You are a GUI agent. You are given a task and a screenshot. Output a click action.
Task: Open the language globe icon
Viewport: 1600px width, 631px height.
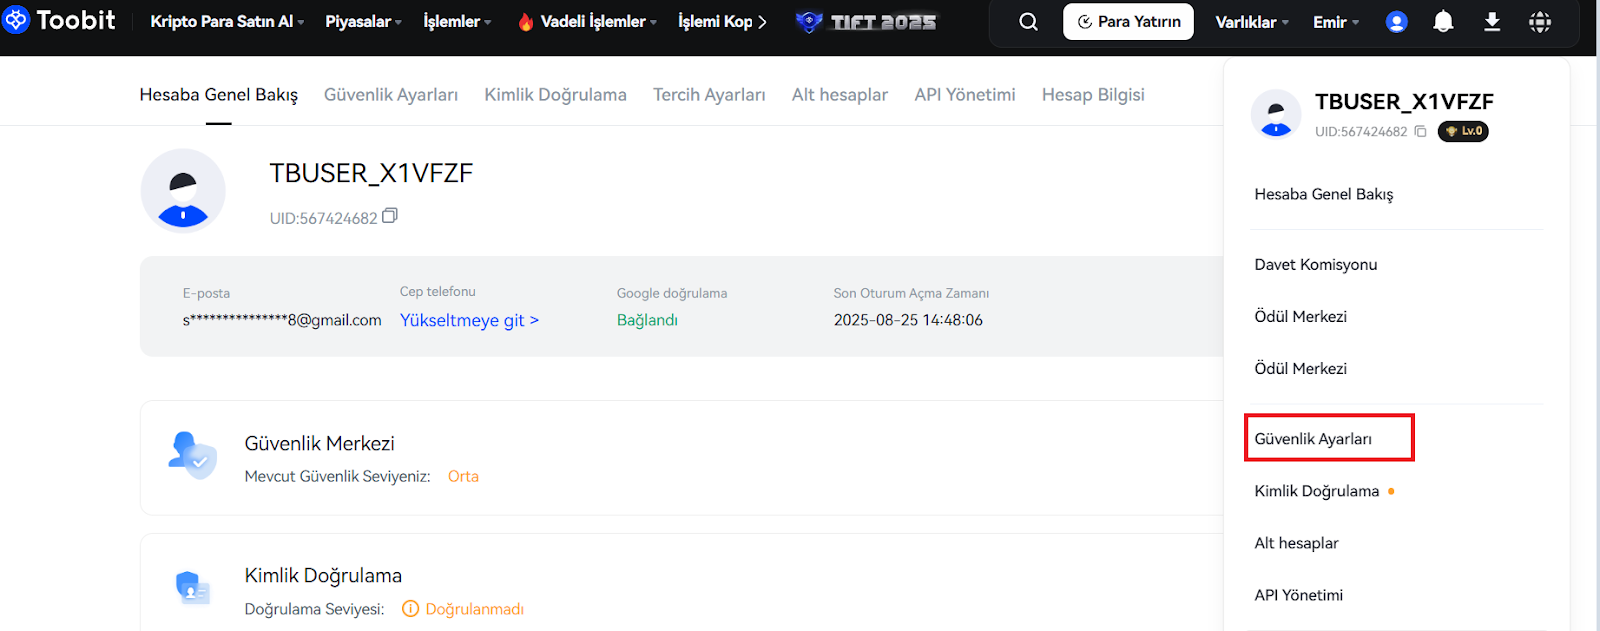click(x=1540, y=21)
